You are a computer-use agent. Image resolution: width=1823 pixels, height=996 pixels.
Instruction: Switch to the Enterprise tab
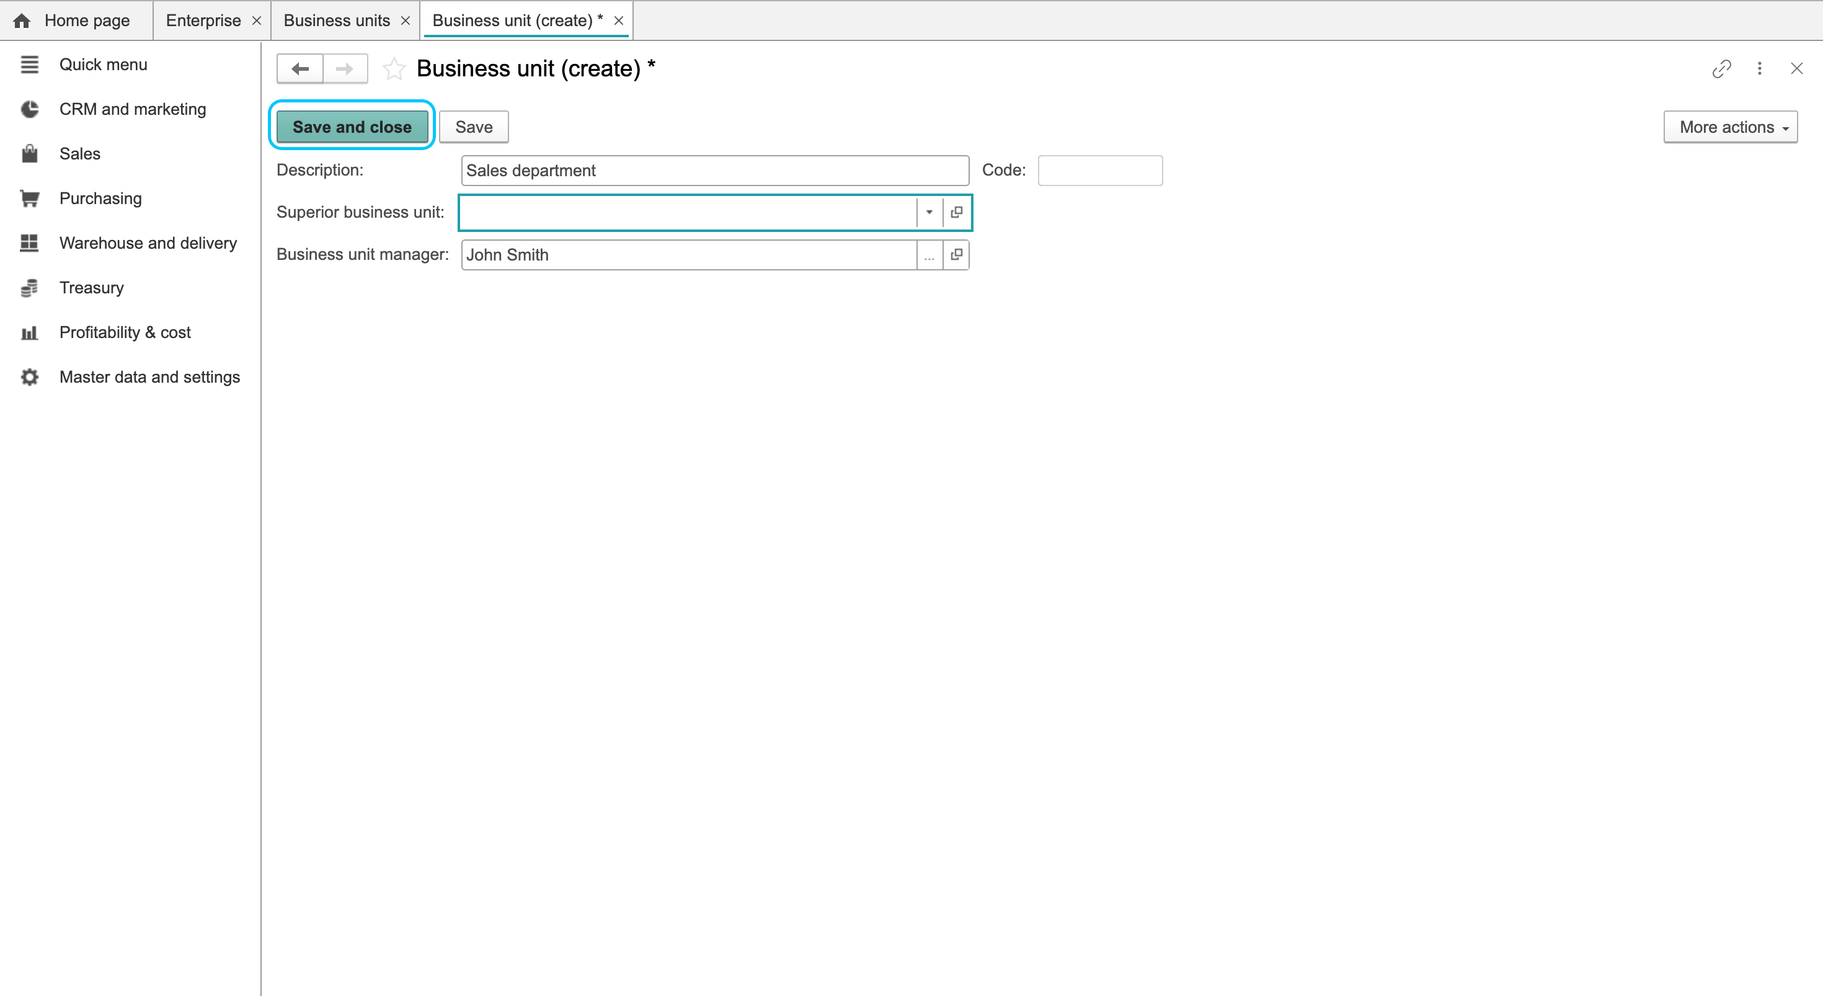pyautogui.click(x=203, y=20)
